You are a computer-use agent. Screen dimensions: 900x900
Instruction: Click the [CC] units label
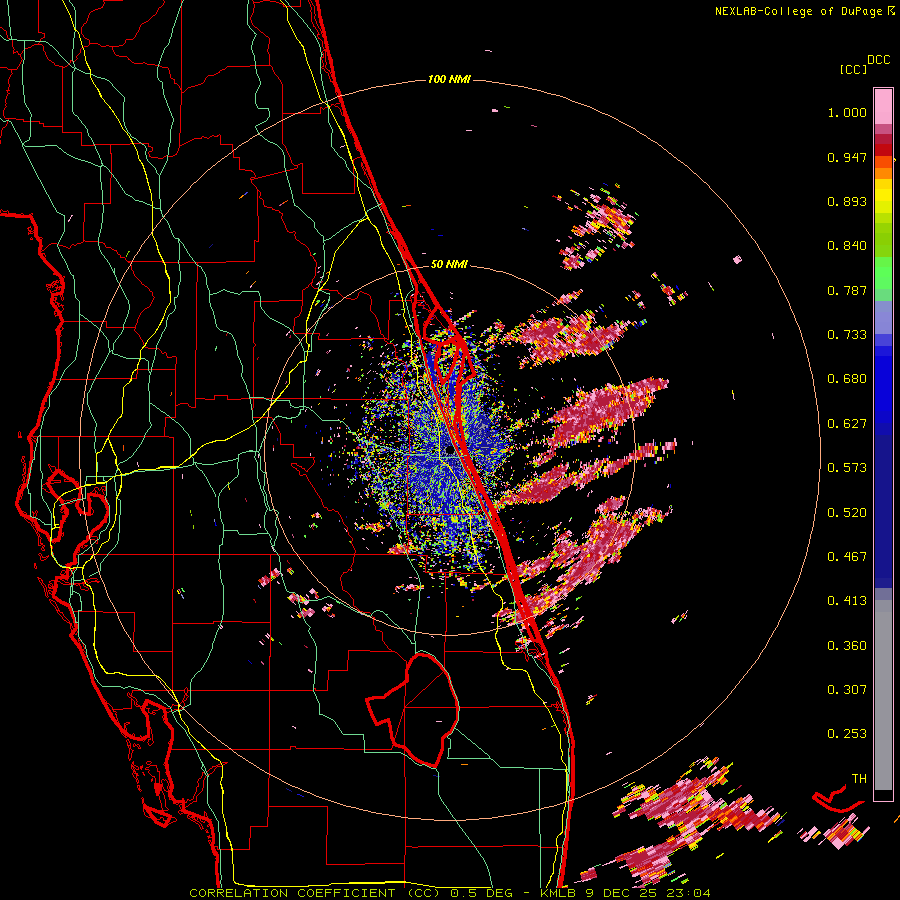tap(853, 69)
